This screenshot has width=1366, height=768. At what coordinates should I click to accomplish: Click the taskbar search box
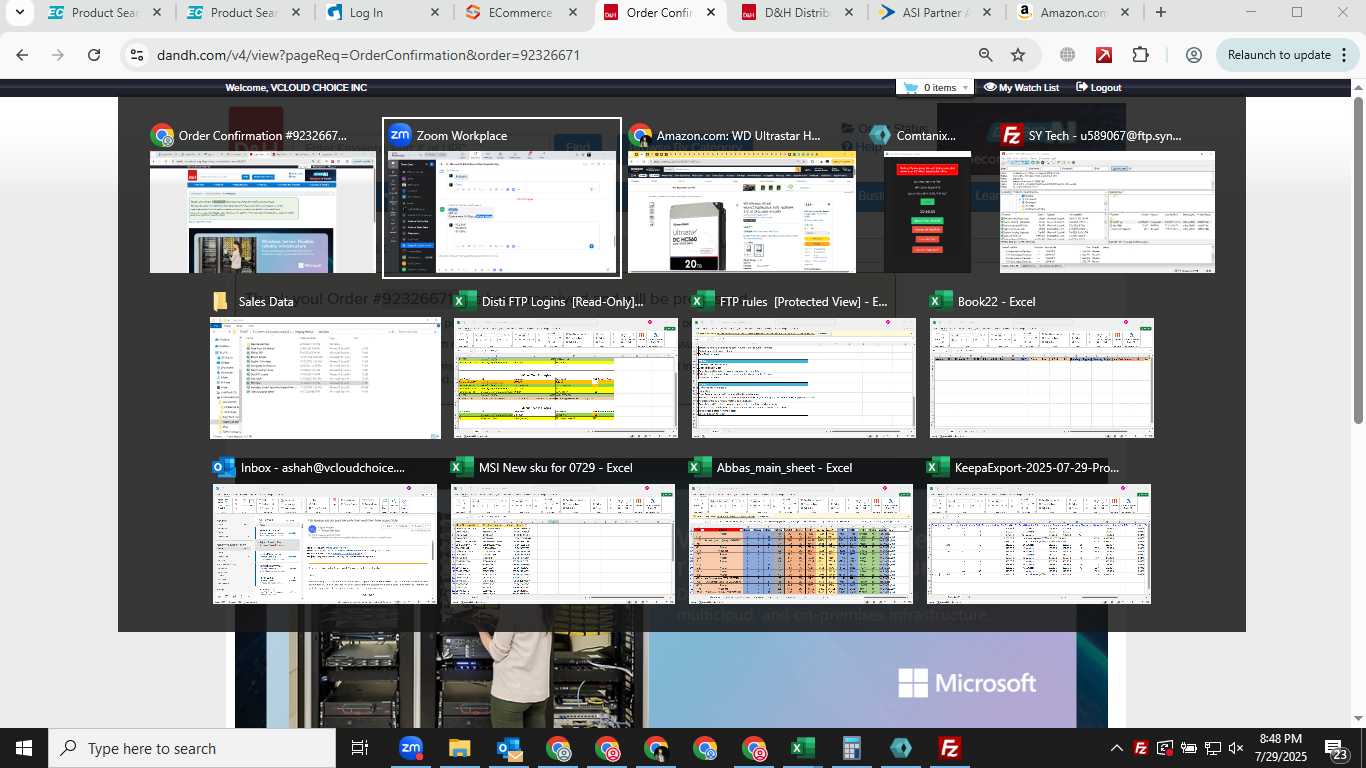[x=193, y=748]
